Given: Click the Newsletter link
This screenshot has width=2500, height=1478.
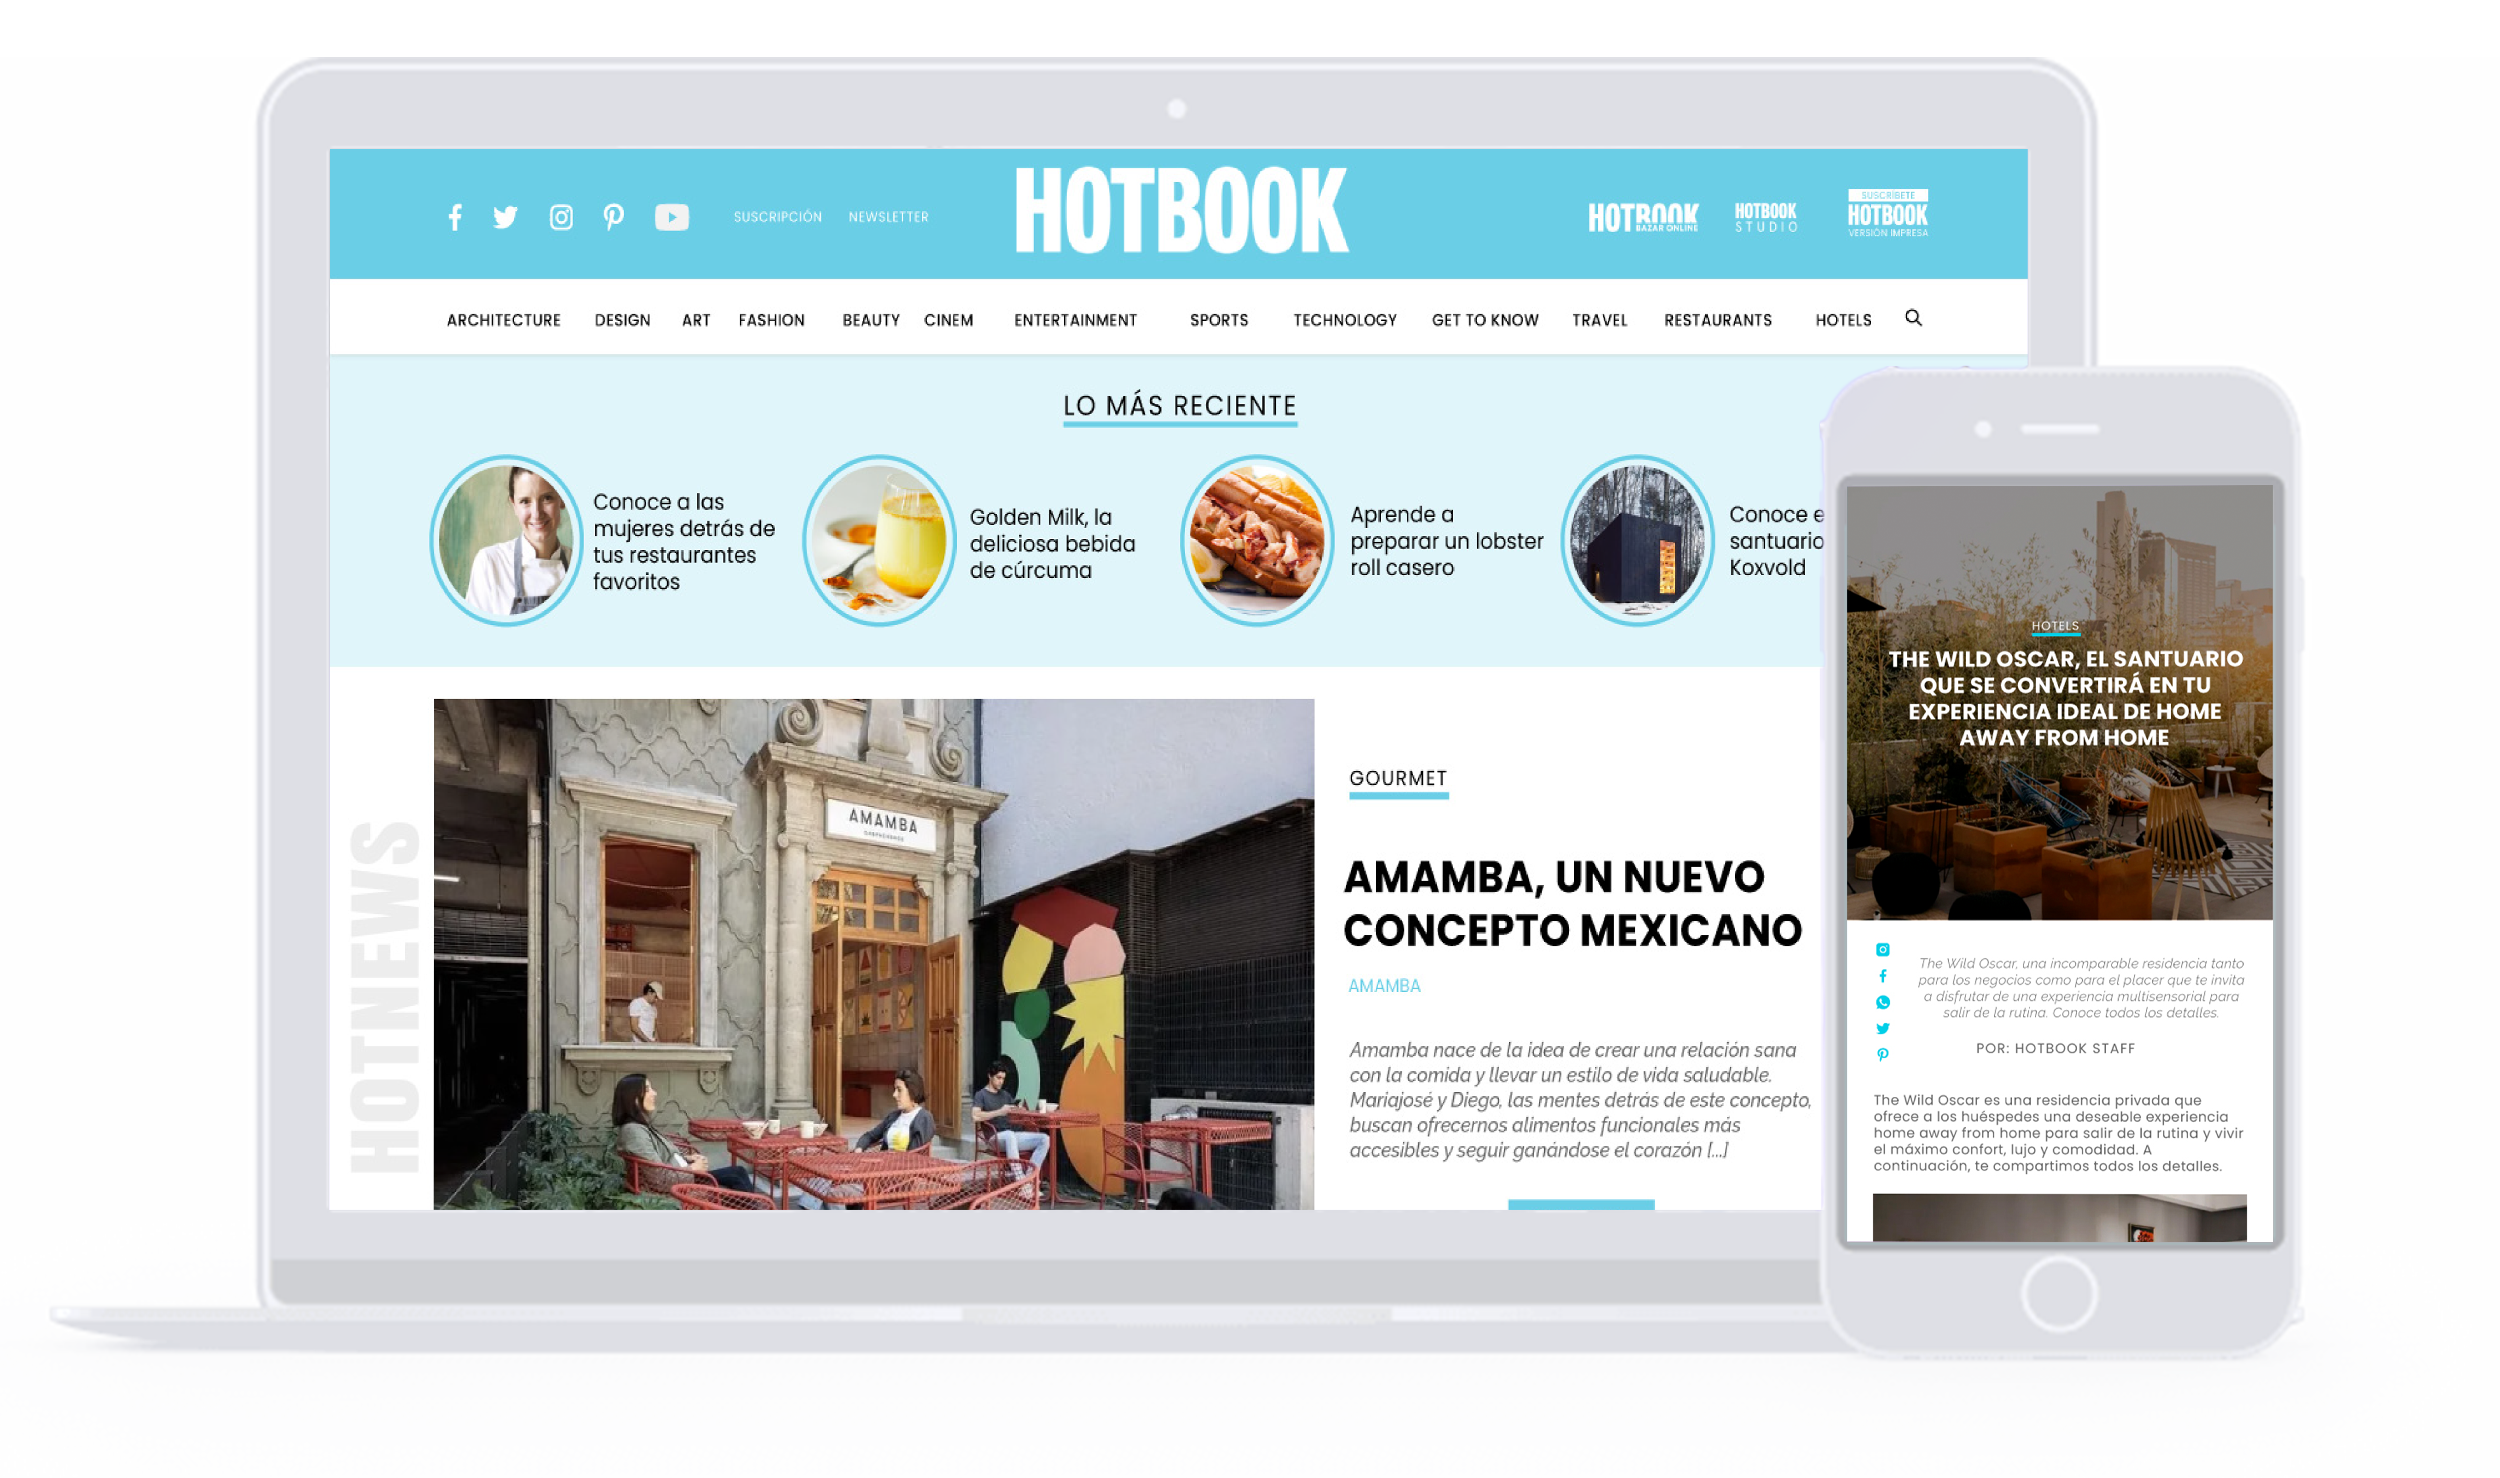Looking at the screenshot, I should pos(889,217).
